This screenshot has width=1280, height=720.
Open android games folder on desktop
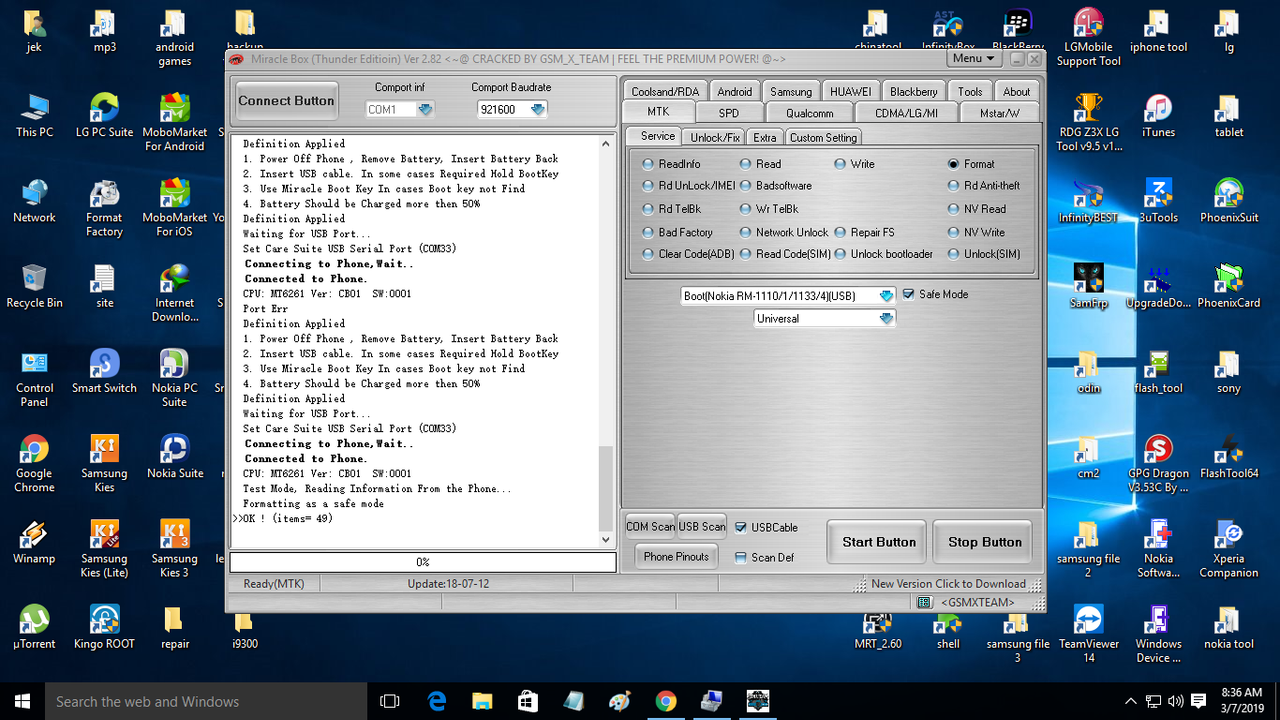(x=174, y=39)
